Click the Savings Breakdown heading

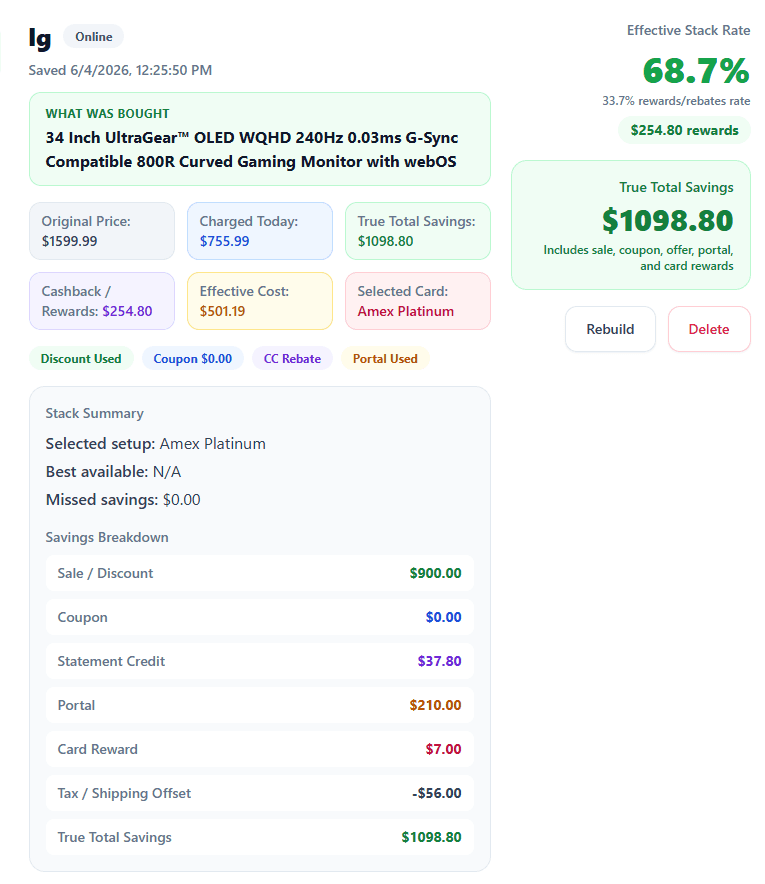click(x=107, y=537)
